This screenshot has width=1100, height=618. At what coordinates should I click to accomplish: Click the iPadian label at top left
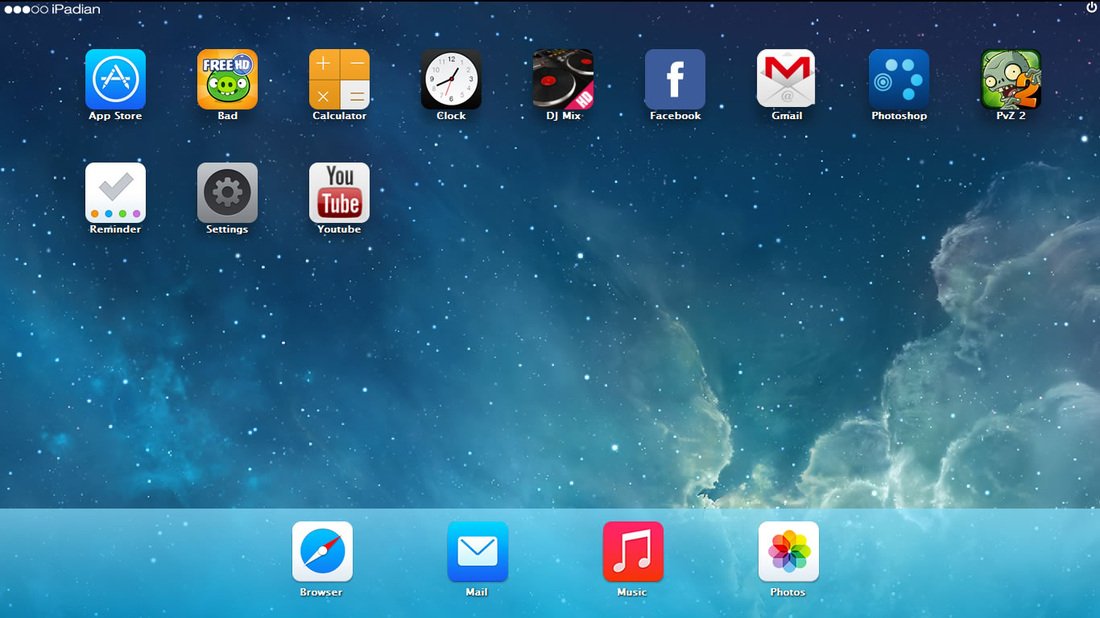75,8
